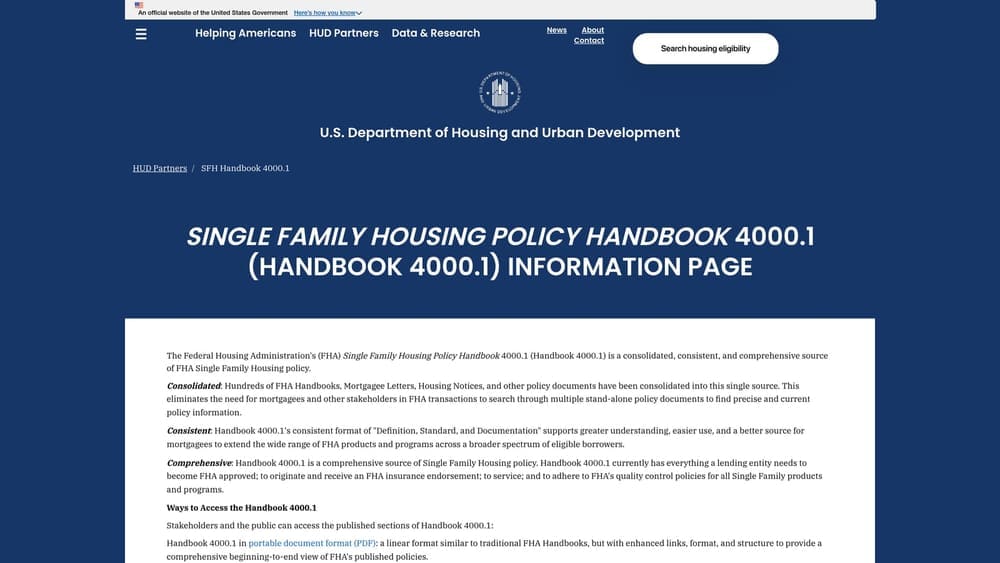Click Search housing eligibility button
This screenshot has height=563, width=1000.
pyautogui.click(x=705, y=48)
